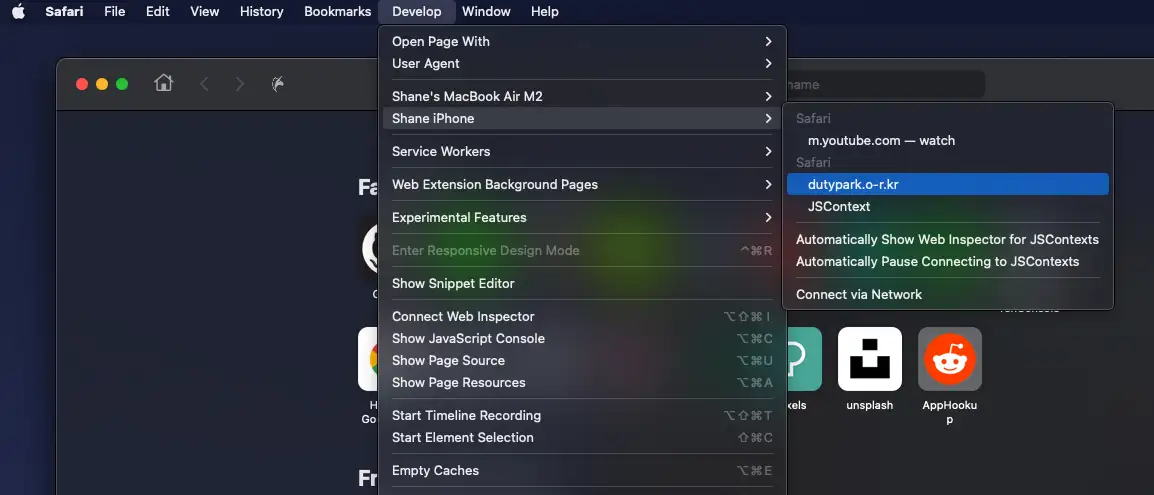Screen dimensions: 1154x495
Task: Click the forward navigation arrow
Action: [x=239, y=84]
